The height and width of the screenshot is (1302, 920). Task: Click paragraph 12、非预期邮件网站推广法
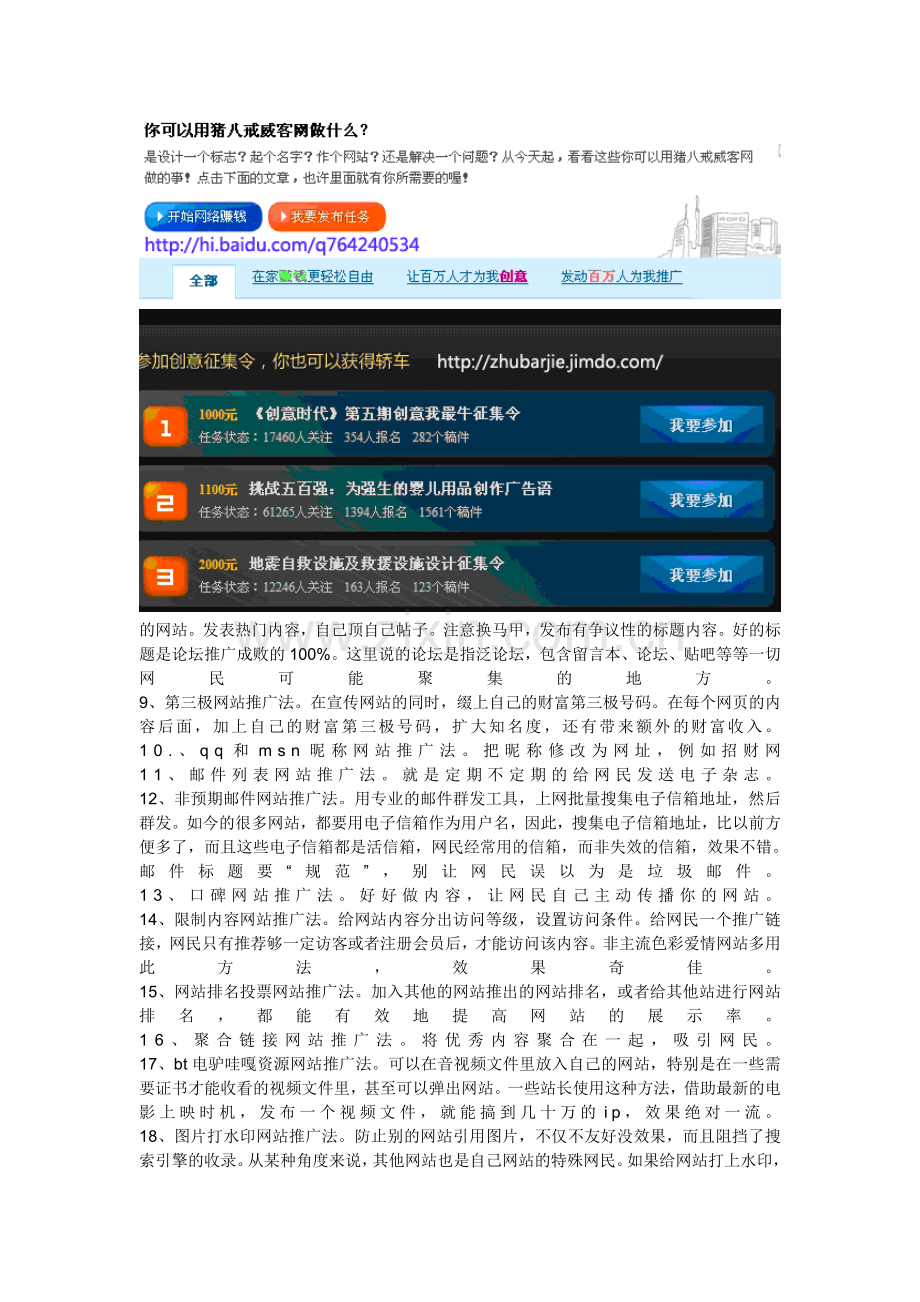[460, 836]
